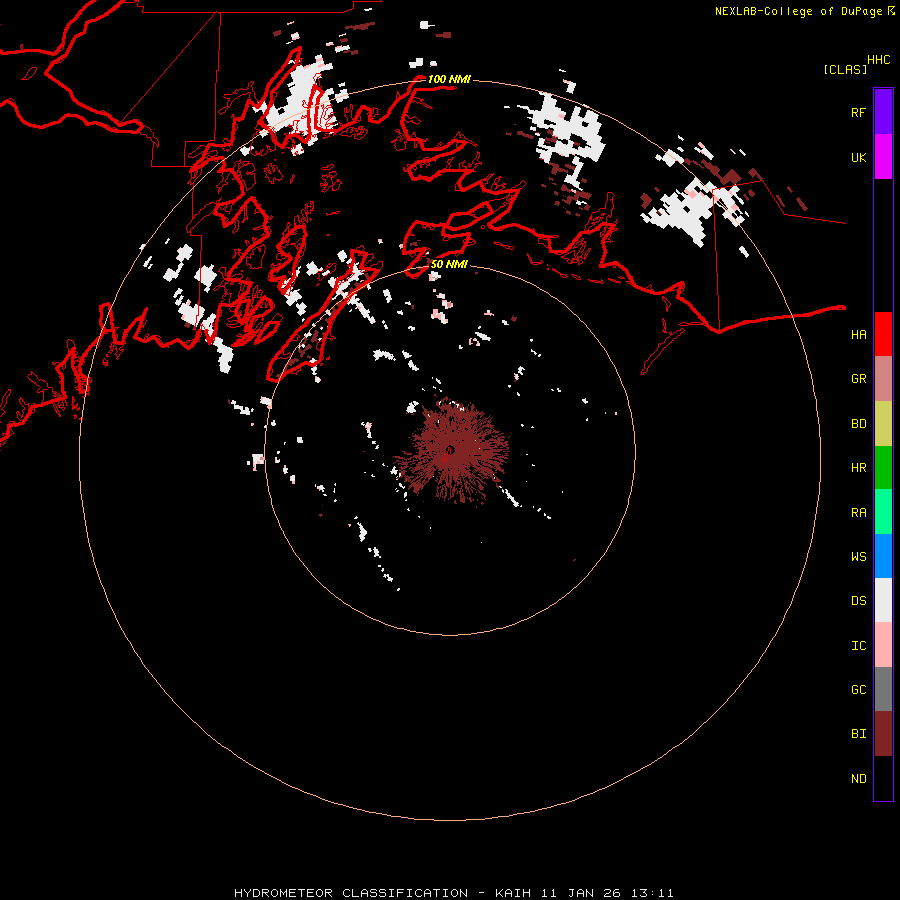Click the GC legend label
900x900 pixels.
[858, 689]
